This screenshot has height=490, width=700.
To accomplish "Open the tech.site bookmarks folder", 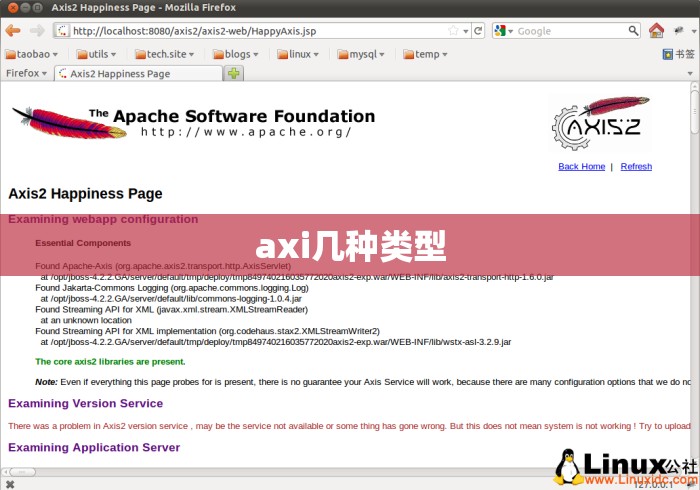I will [165, 54].
